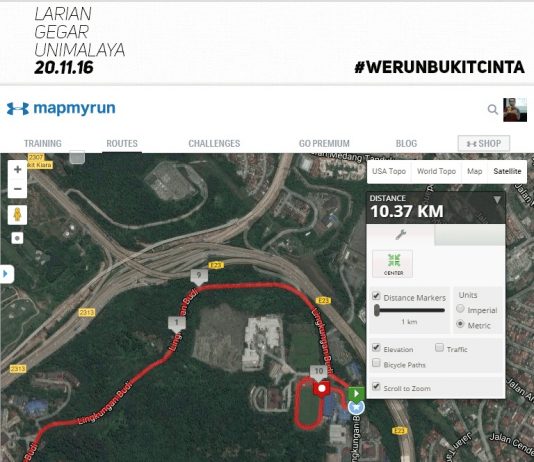The height and width of the screenshot is (462, 534).
Task: Select the Street View pegman icon
Action: pyautogui.click(x=17, y=215)
